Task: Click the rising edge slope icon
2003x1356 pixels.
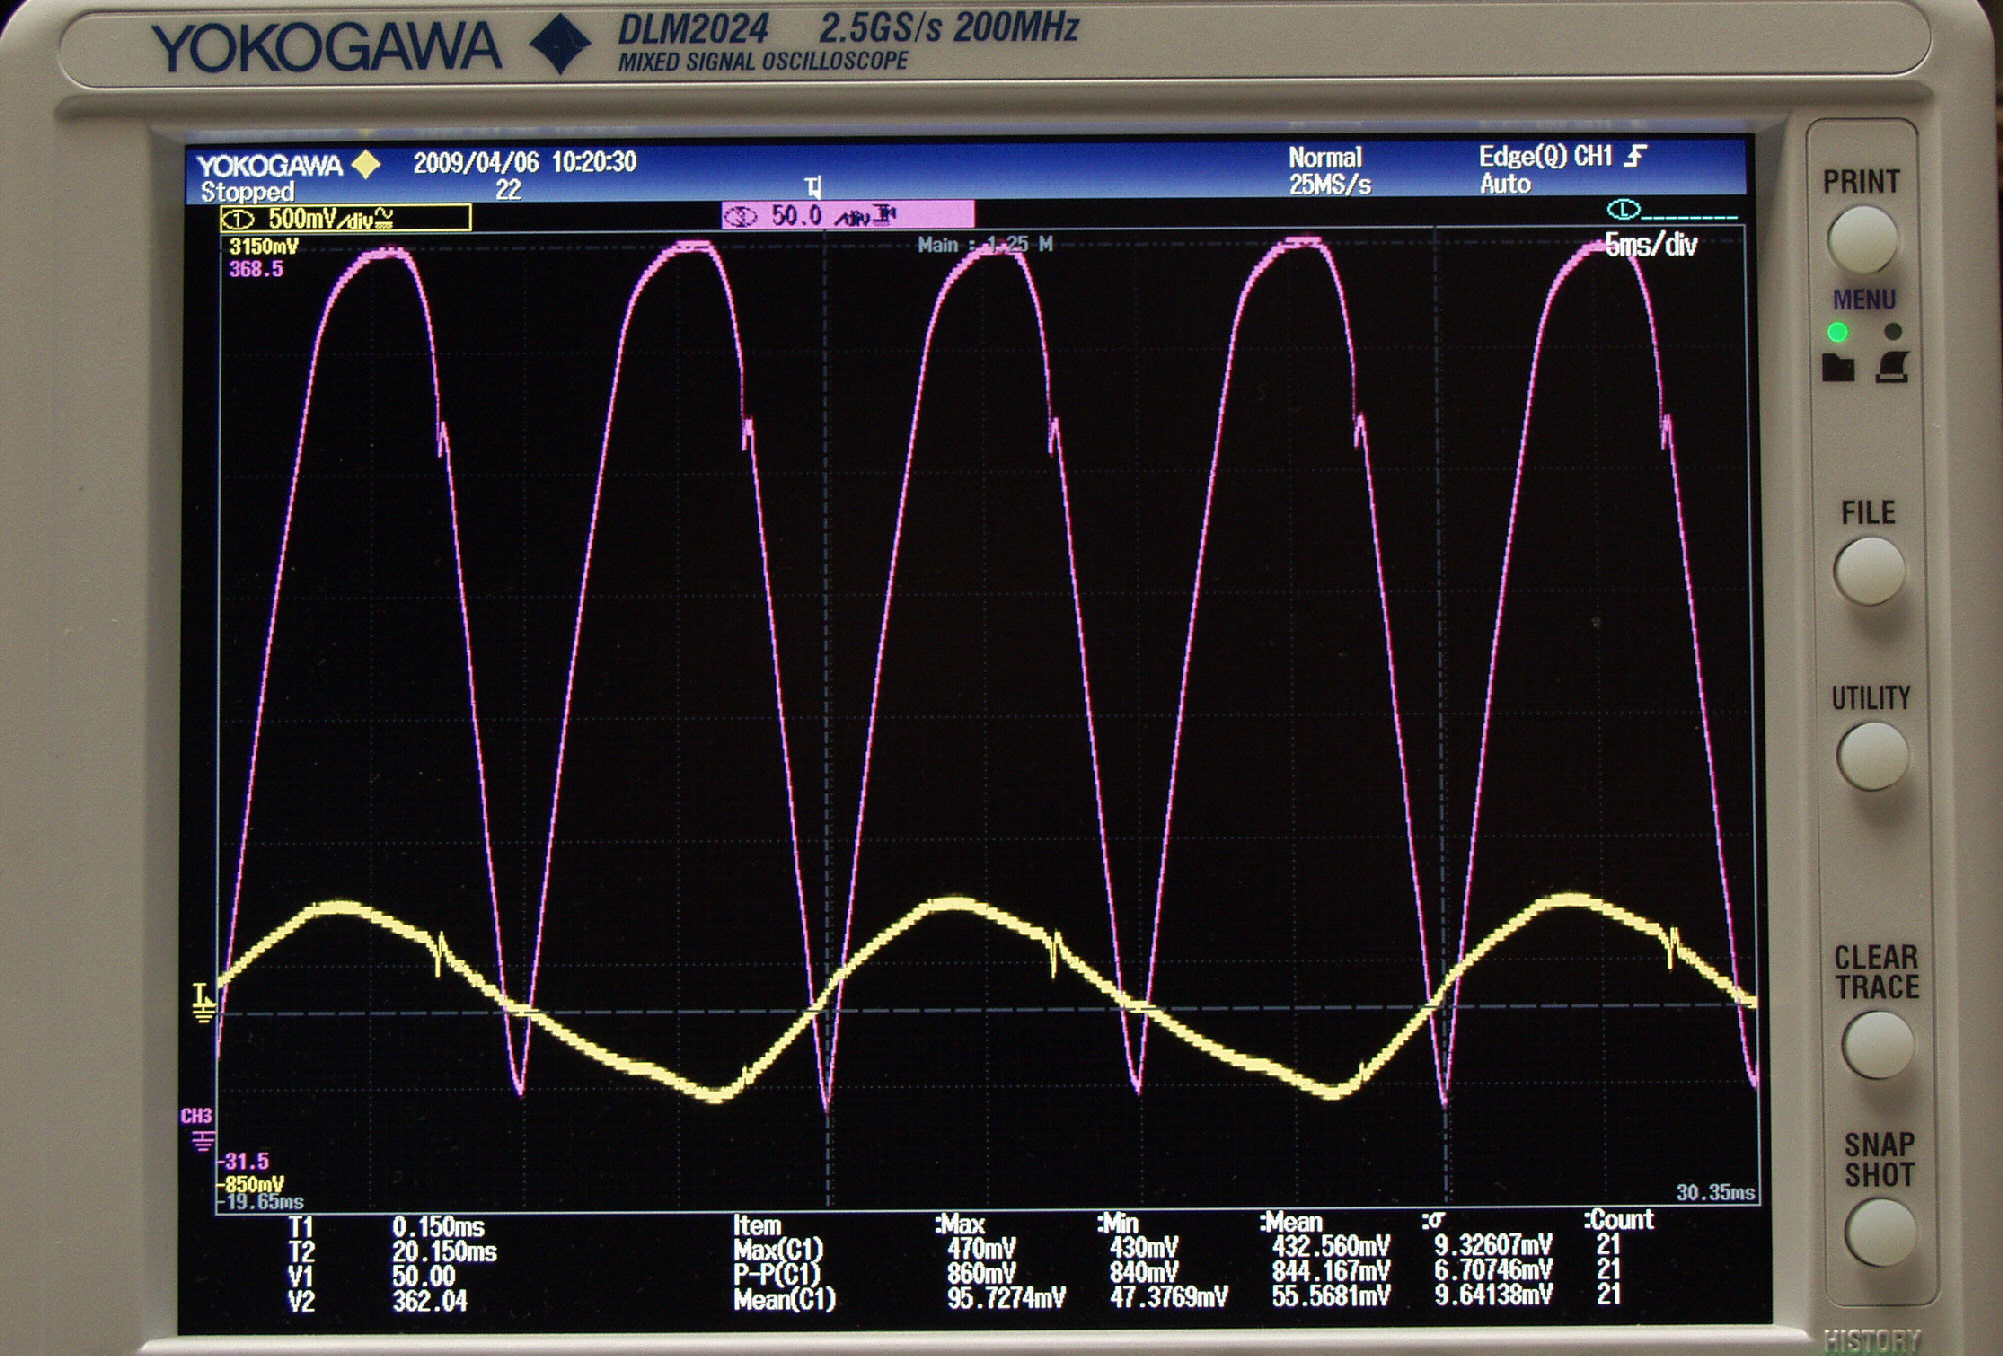Action: coord(1636,155)
